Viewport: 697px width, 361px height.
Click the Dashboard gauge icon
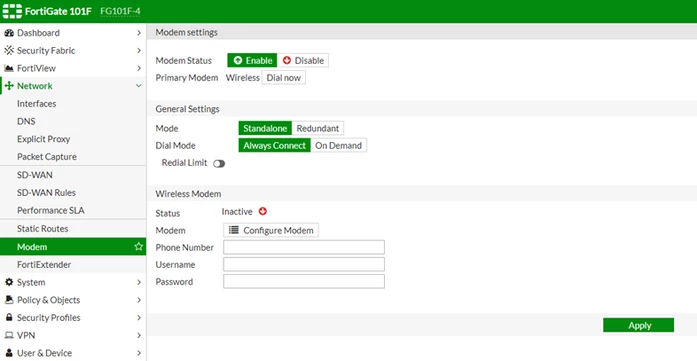coord(9,33)
